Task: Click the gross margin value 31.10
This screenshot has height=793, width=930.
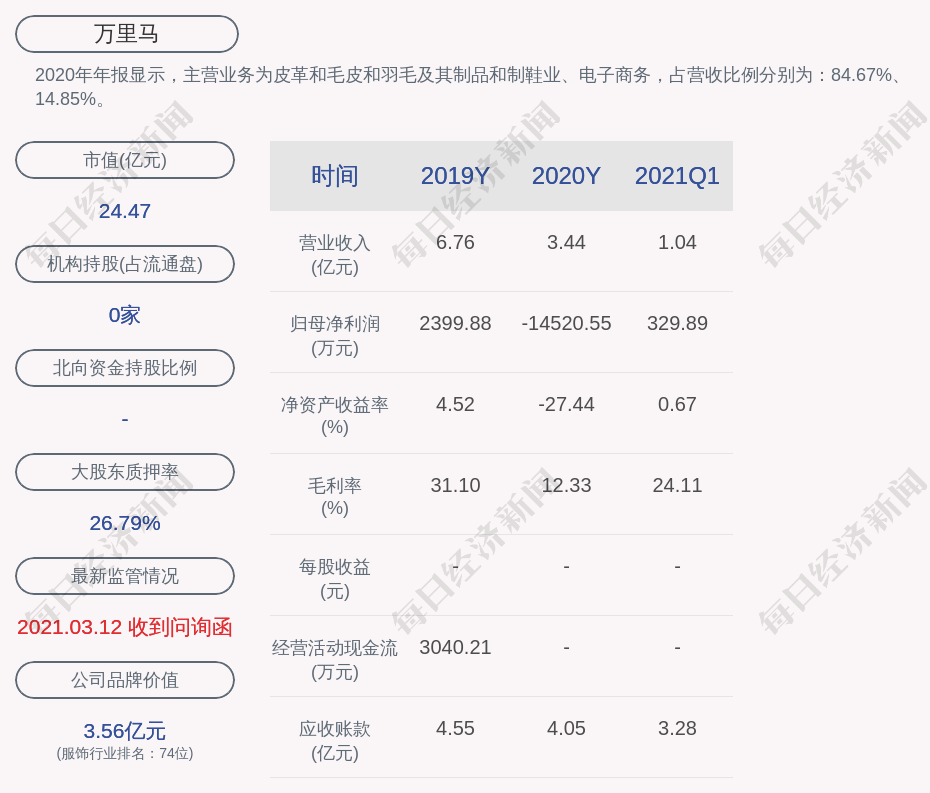Action: click(455, 485)
